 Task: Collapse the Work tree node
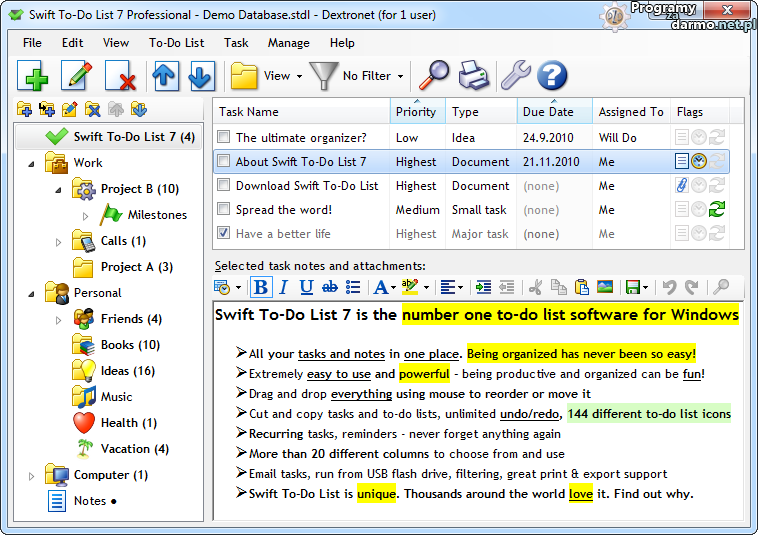point(31,163)
